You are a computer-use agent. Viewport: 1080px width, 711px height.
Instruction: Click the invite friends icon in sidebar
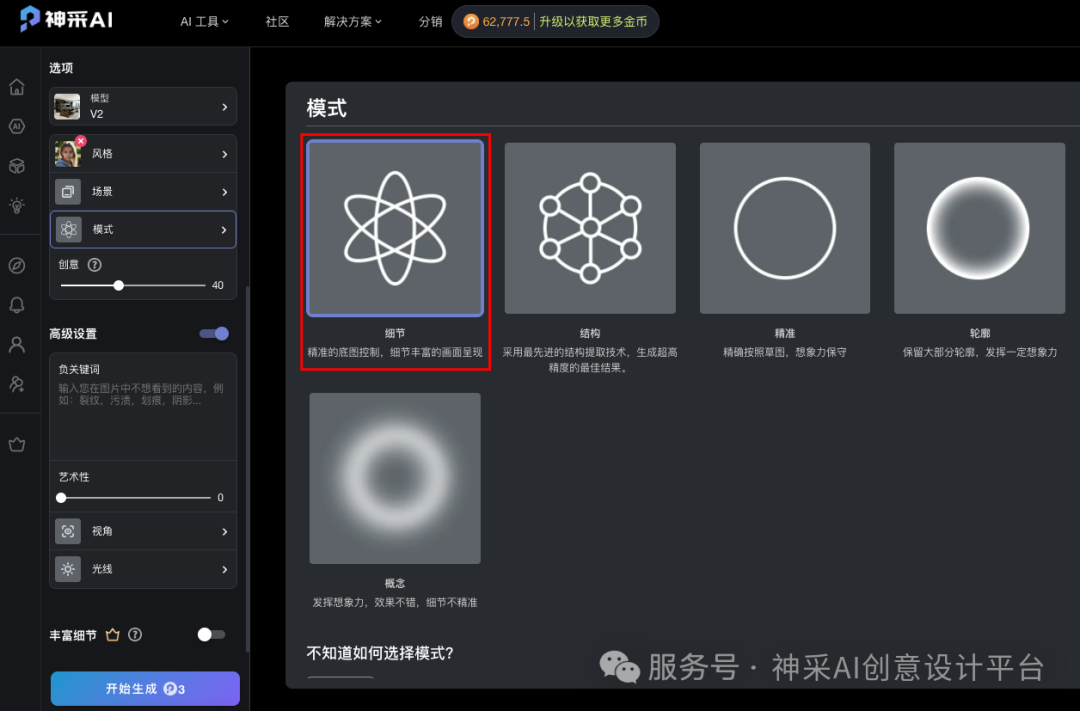click(x=18, y=384)
